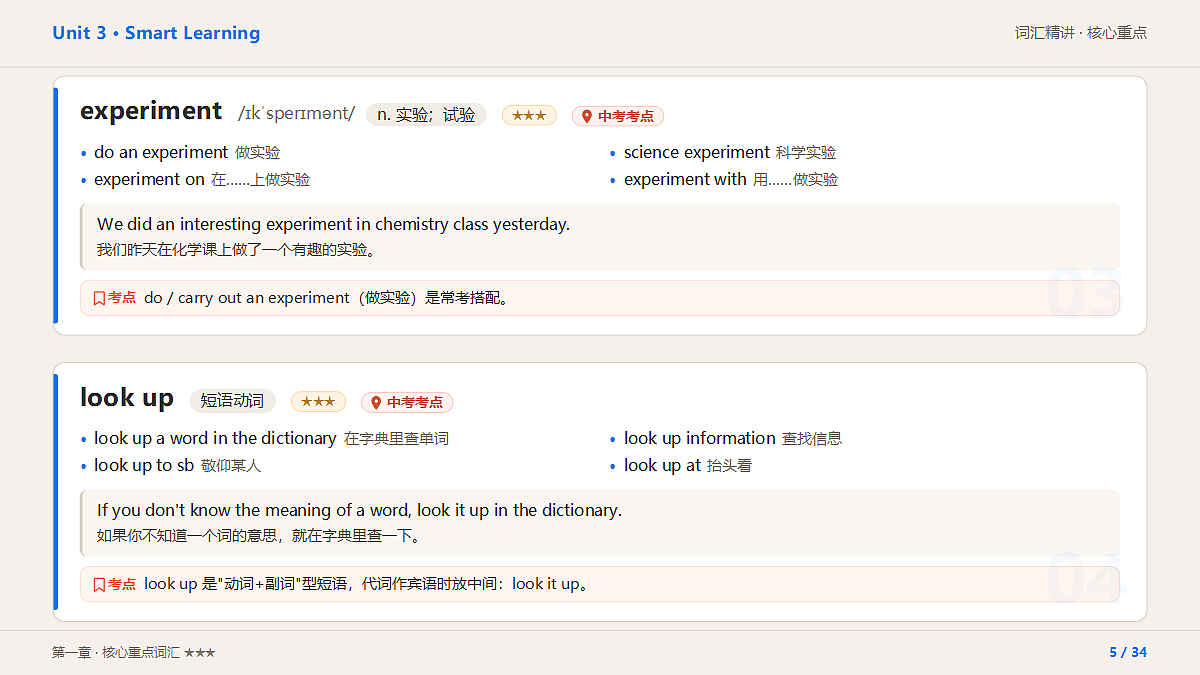
Task: Select the headword experiment
Action: coord(151,111)
